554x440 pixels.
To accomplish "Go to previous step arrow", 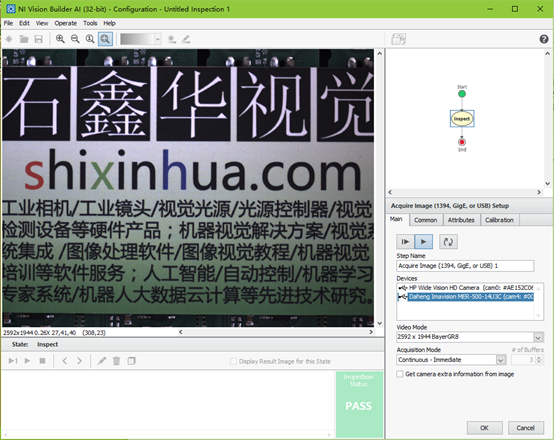I will click(65, 361).
